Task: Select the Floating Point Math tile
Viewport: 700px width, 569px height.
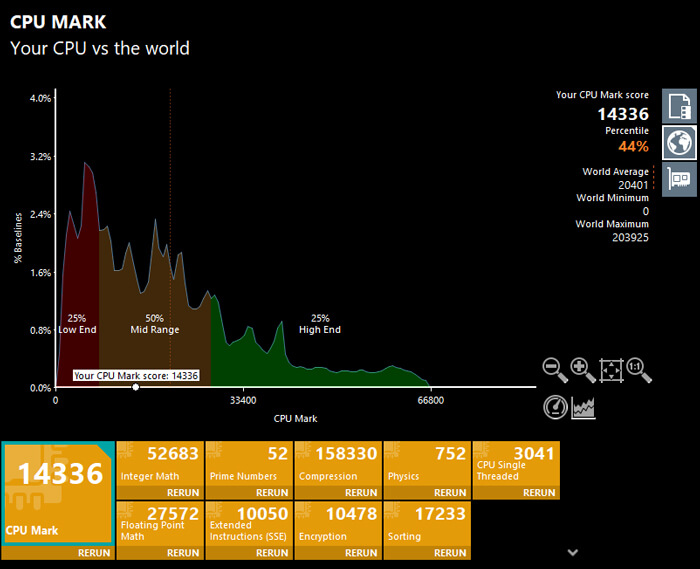Action: (158, 523)
